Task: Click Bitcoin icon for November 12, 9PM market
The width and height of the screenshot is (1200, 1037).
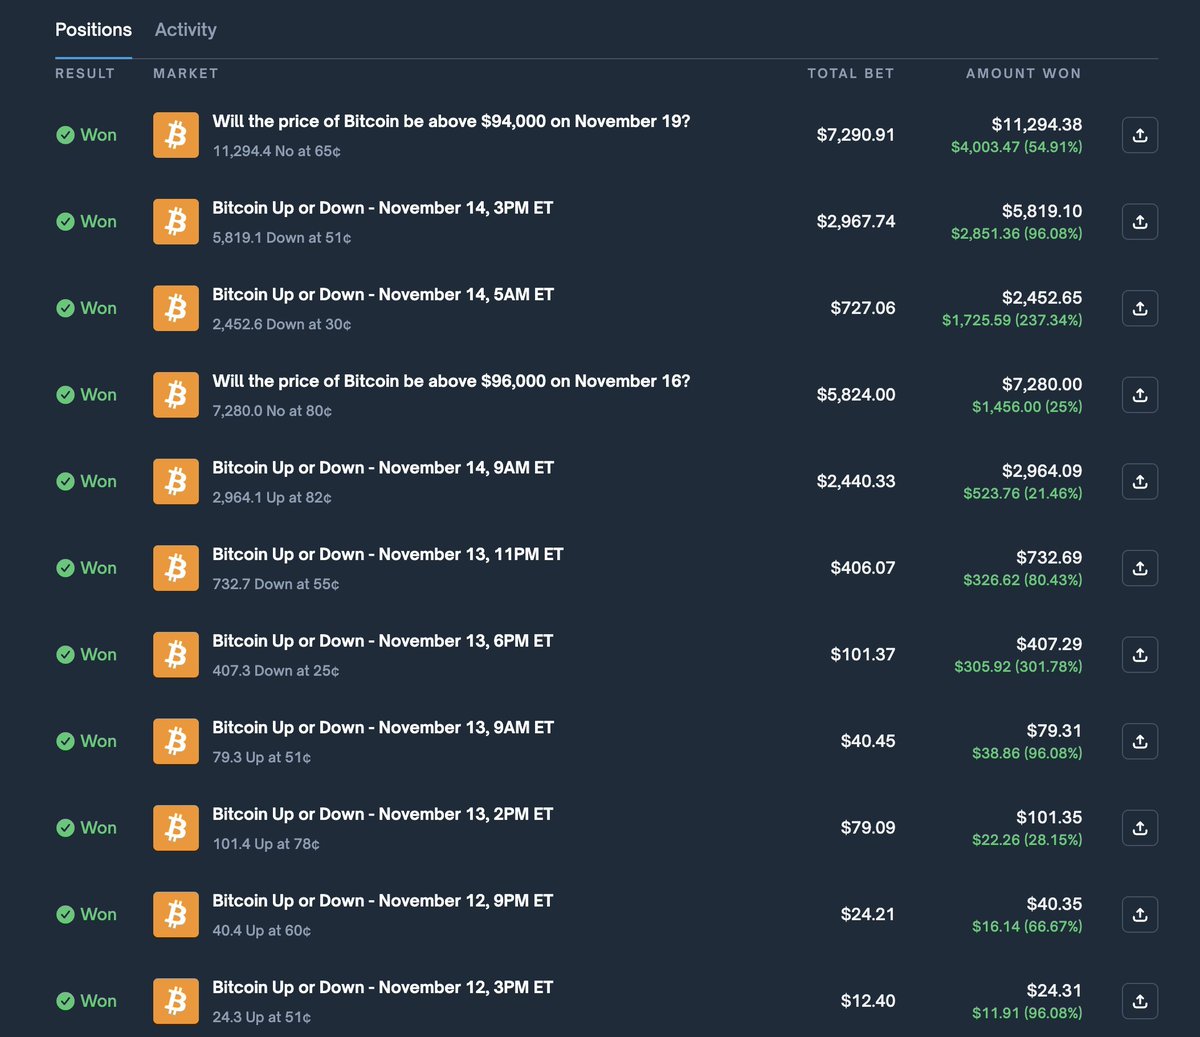Action: (176, 915)
